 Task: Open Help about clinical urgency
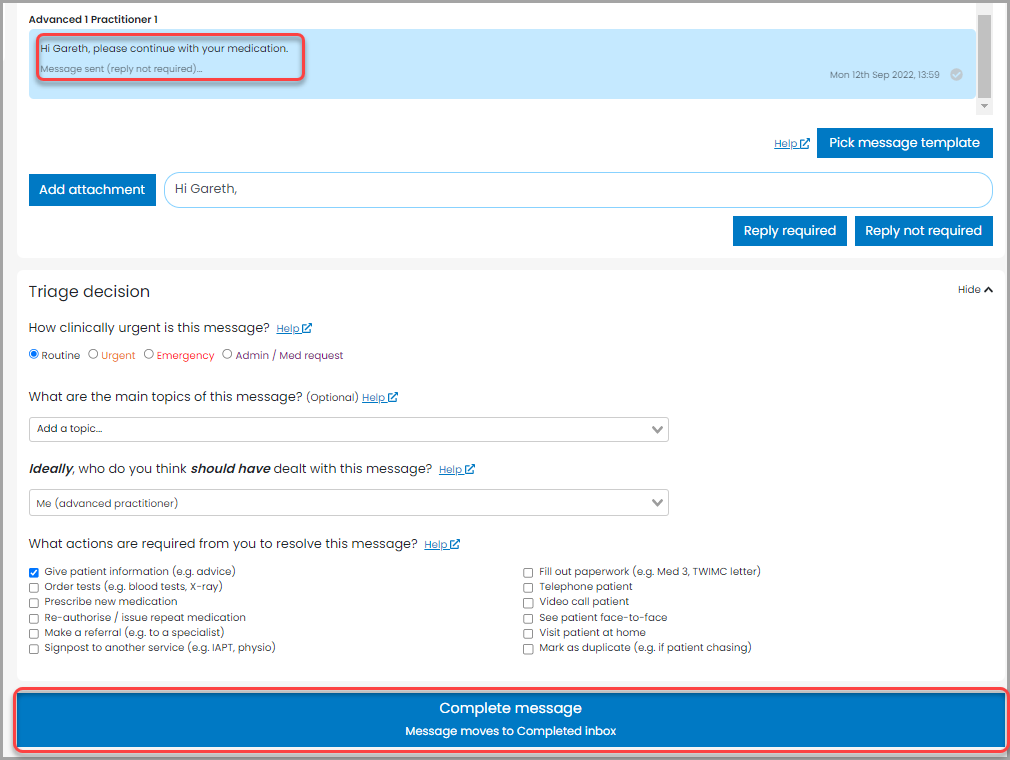294,328
